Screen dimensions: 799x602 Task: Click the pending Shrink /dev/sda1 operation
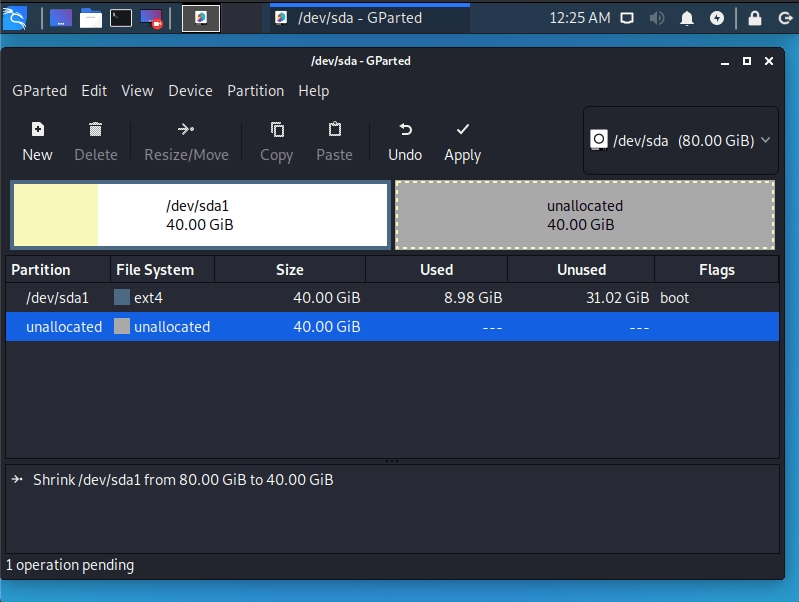[183, 480]
